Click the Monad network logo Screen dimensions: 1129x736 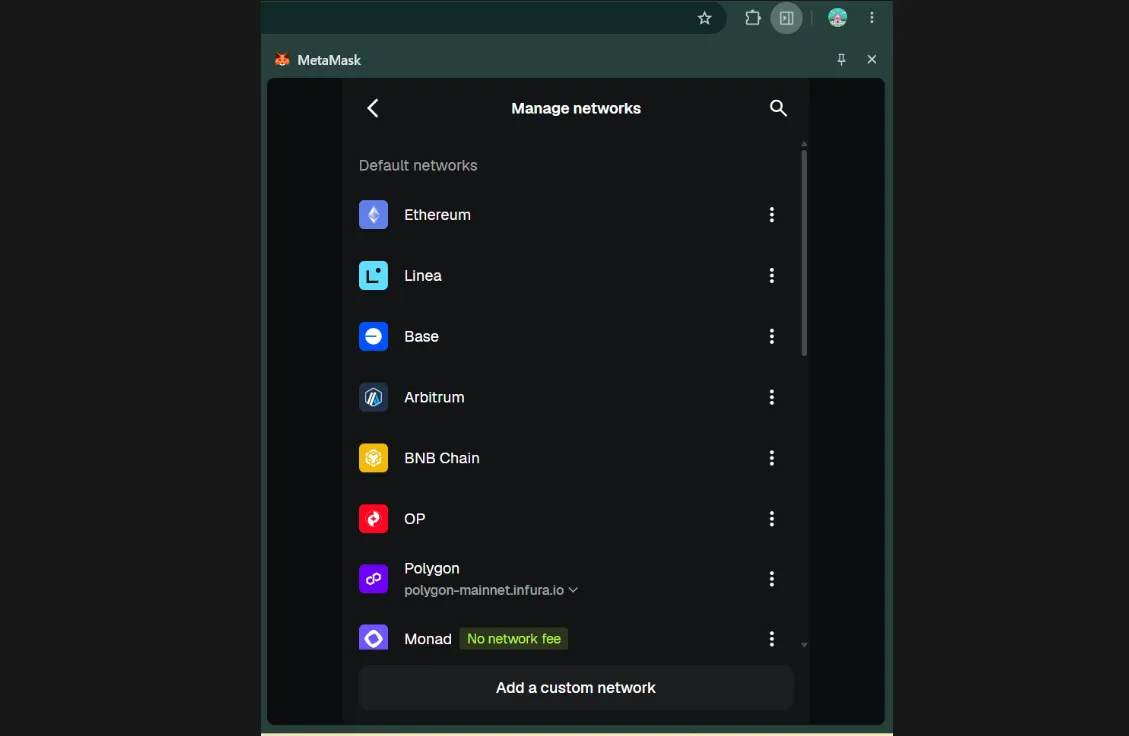[x=373, y=637]
